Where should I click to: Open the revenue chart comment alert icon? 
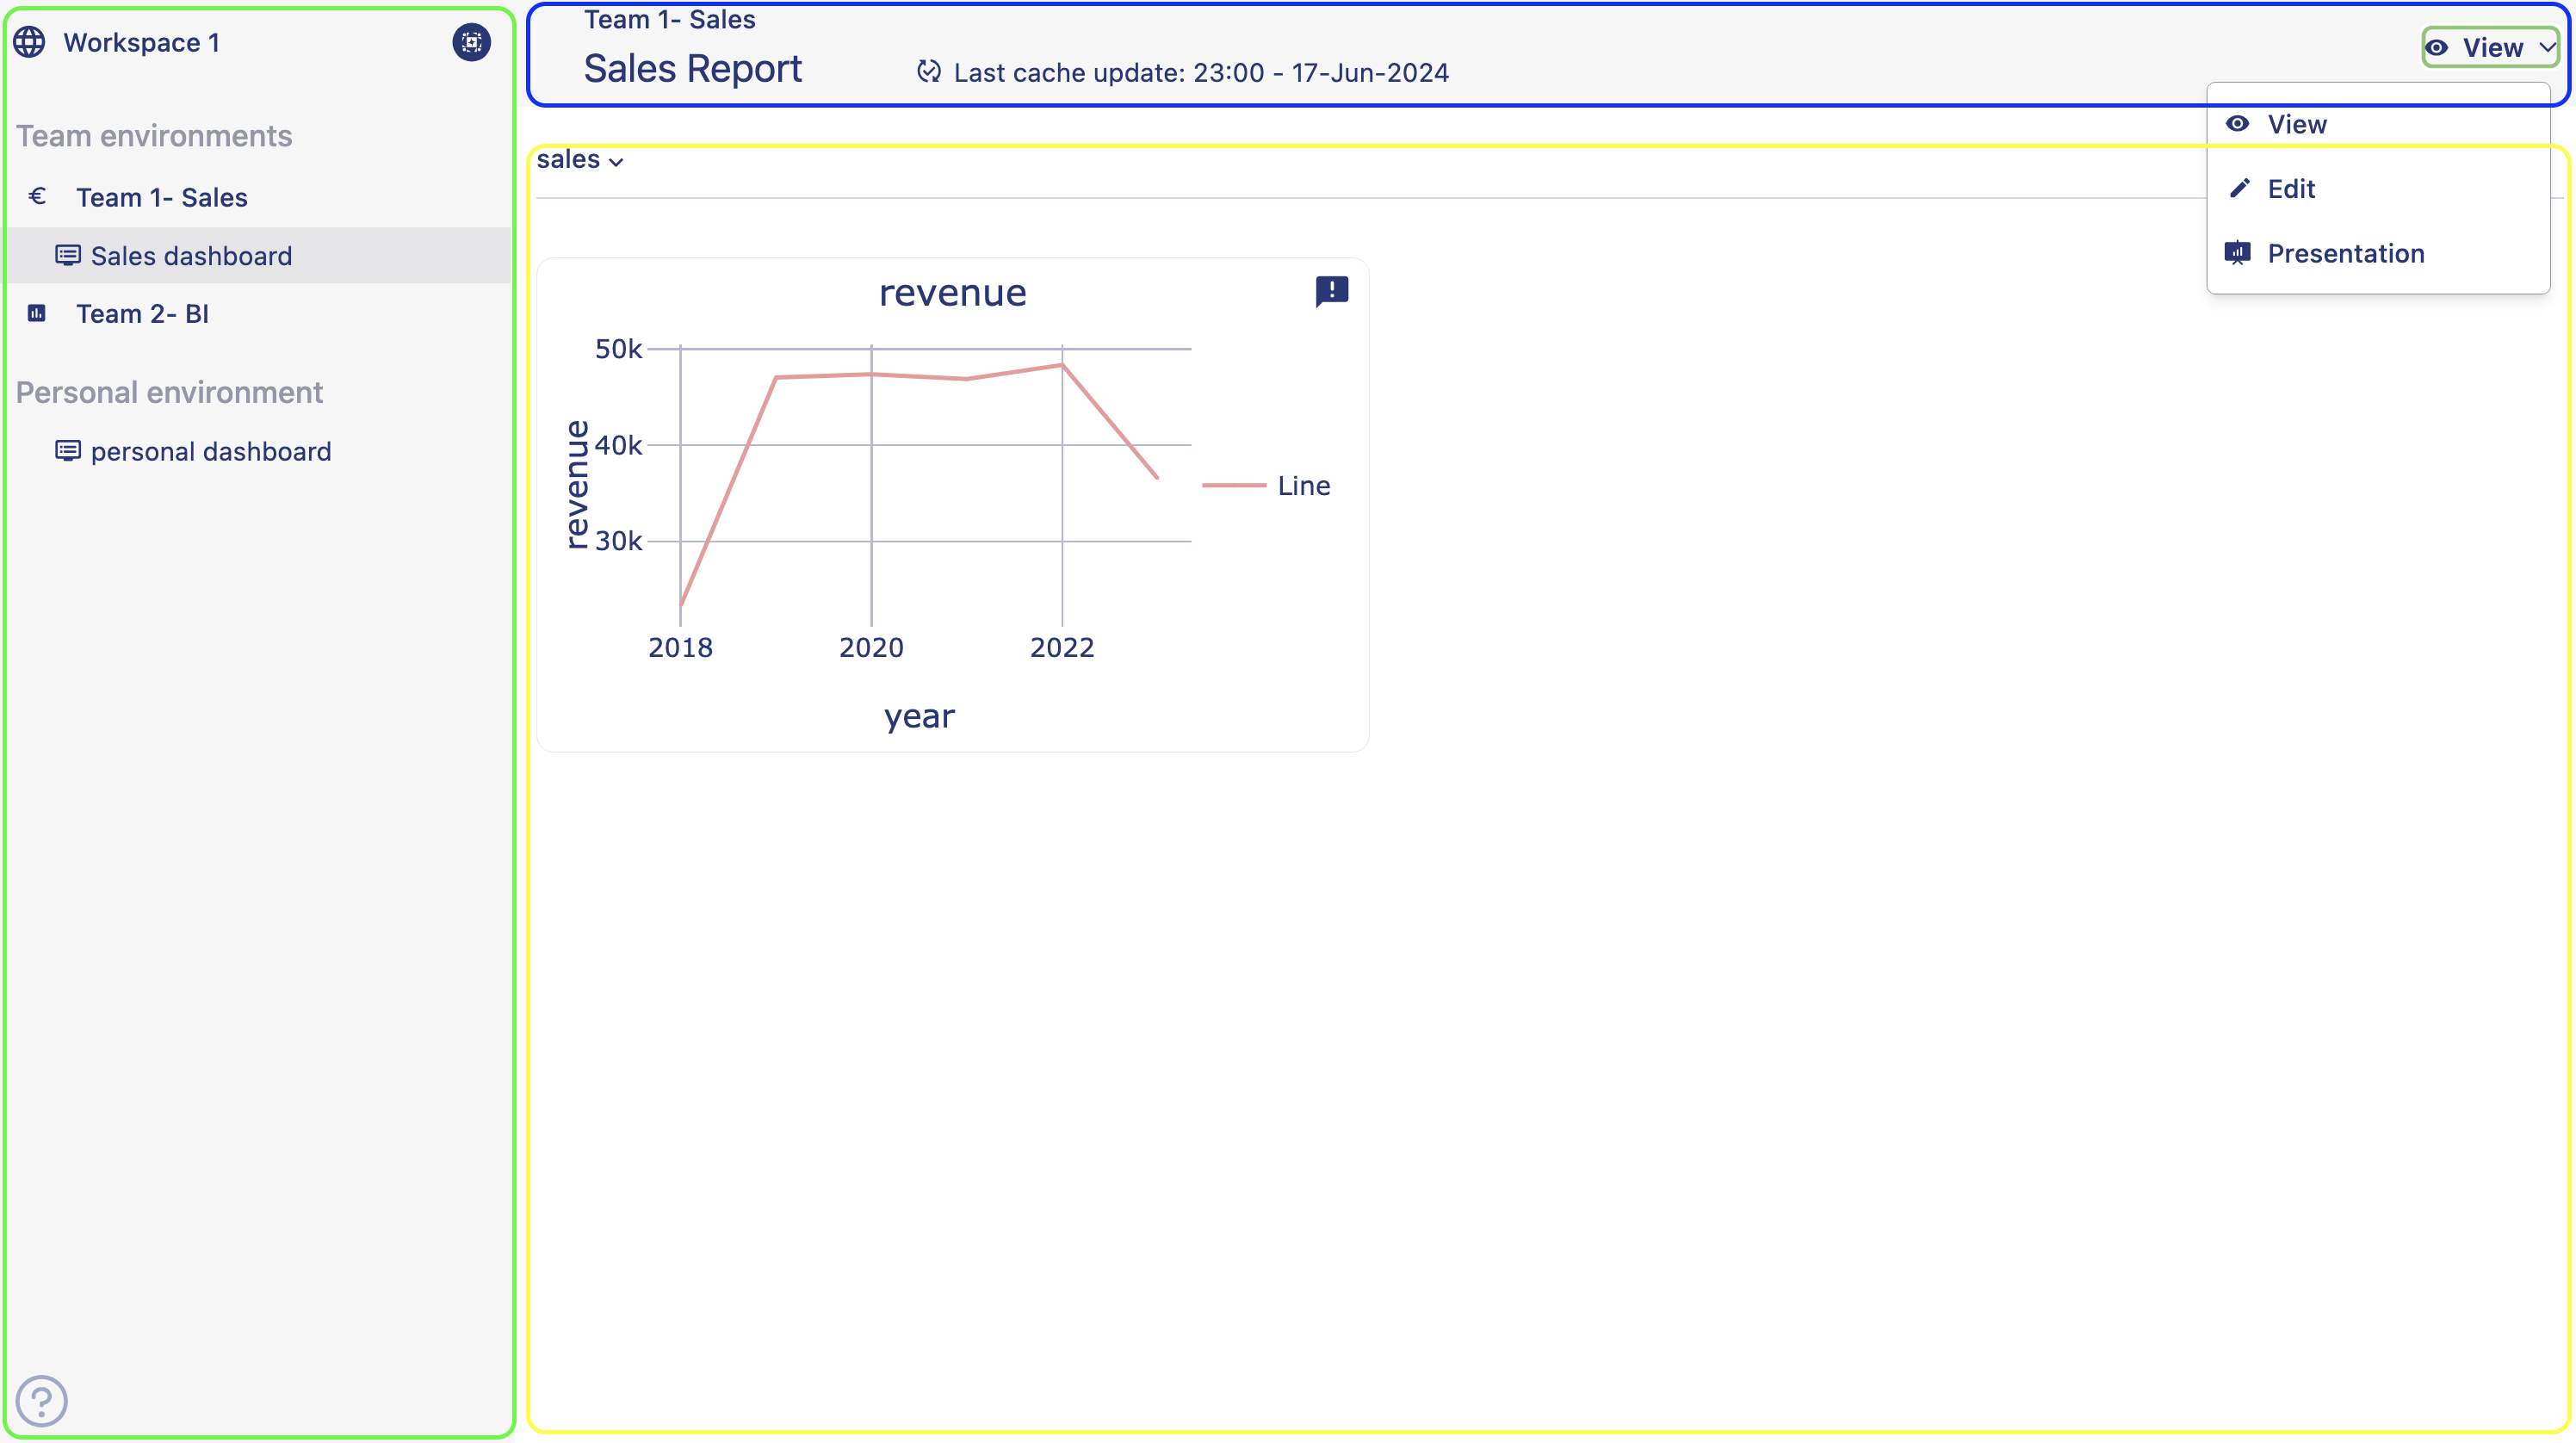coord(1331,291)
